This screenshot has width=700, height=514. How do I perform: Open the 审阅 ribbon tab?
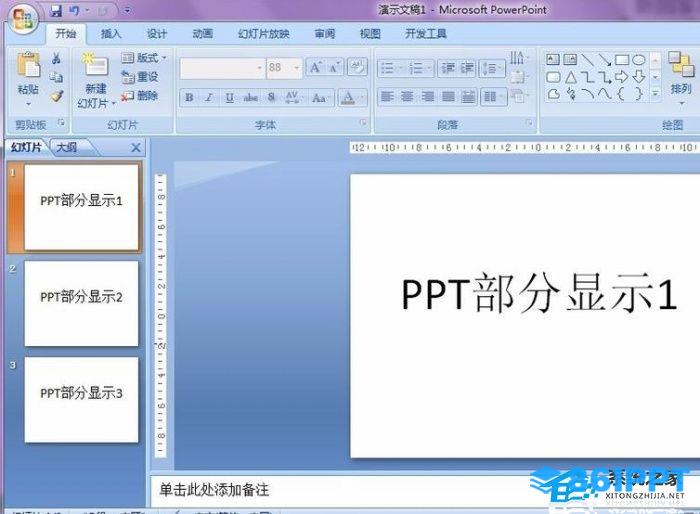(325, 33)
